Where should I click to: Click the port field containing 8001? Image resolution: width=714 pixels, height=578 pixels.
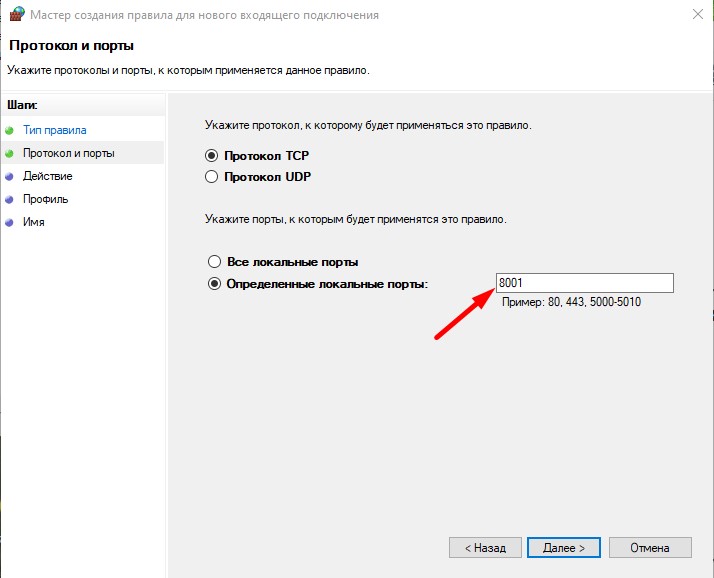(584, 283)
